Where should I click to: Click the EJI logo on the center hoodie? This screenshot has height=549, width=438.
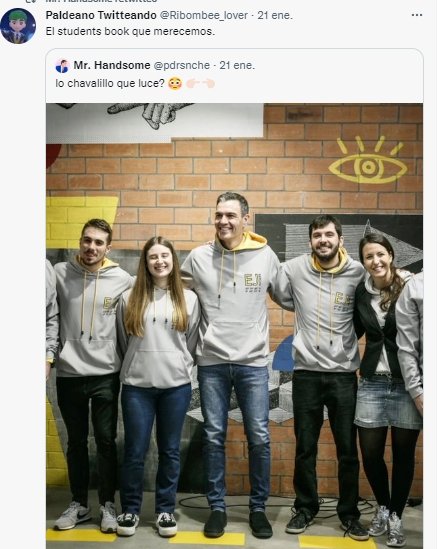click(253, 283)
